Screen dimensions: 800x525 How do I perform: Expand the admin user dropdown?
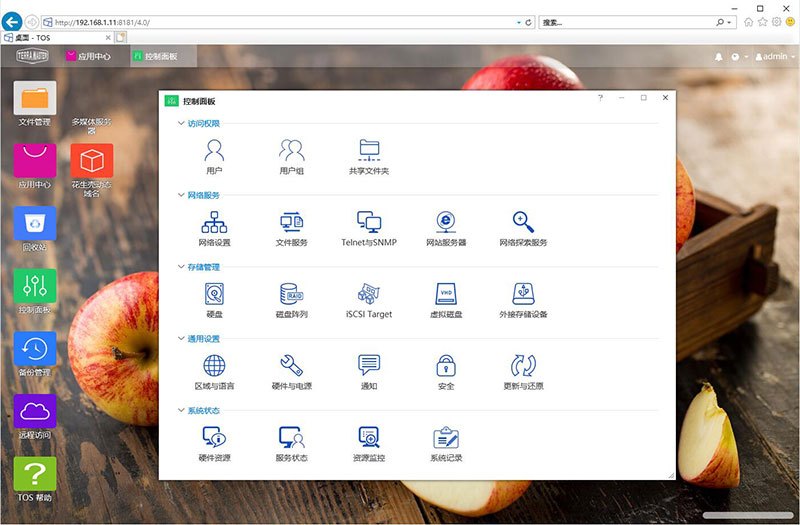pos(773,57)
